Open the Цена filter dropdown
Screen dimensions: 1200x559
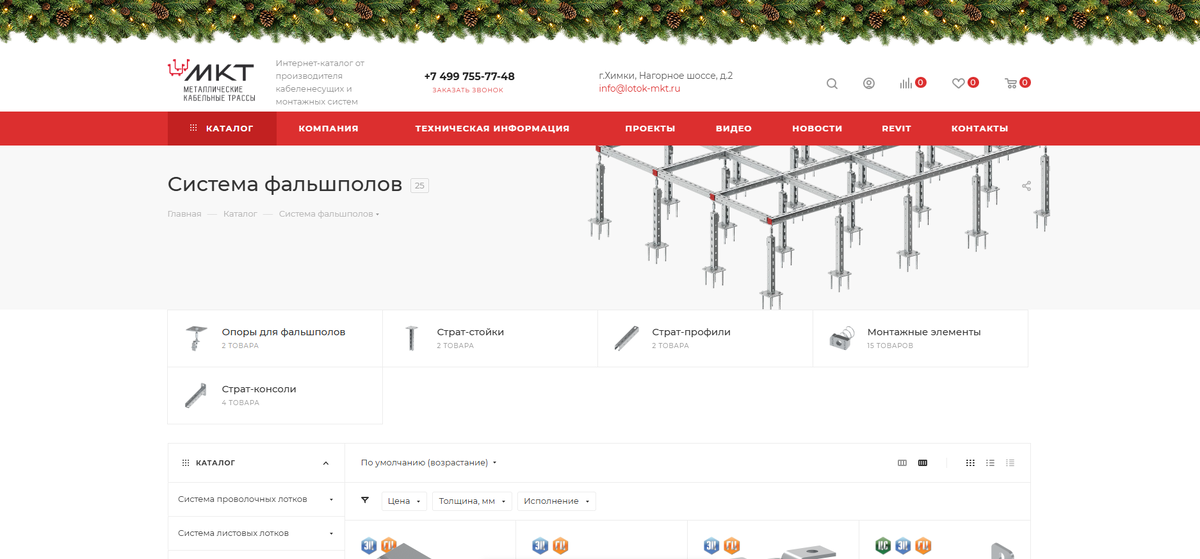point(404,501)
